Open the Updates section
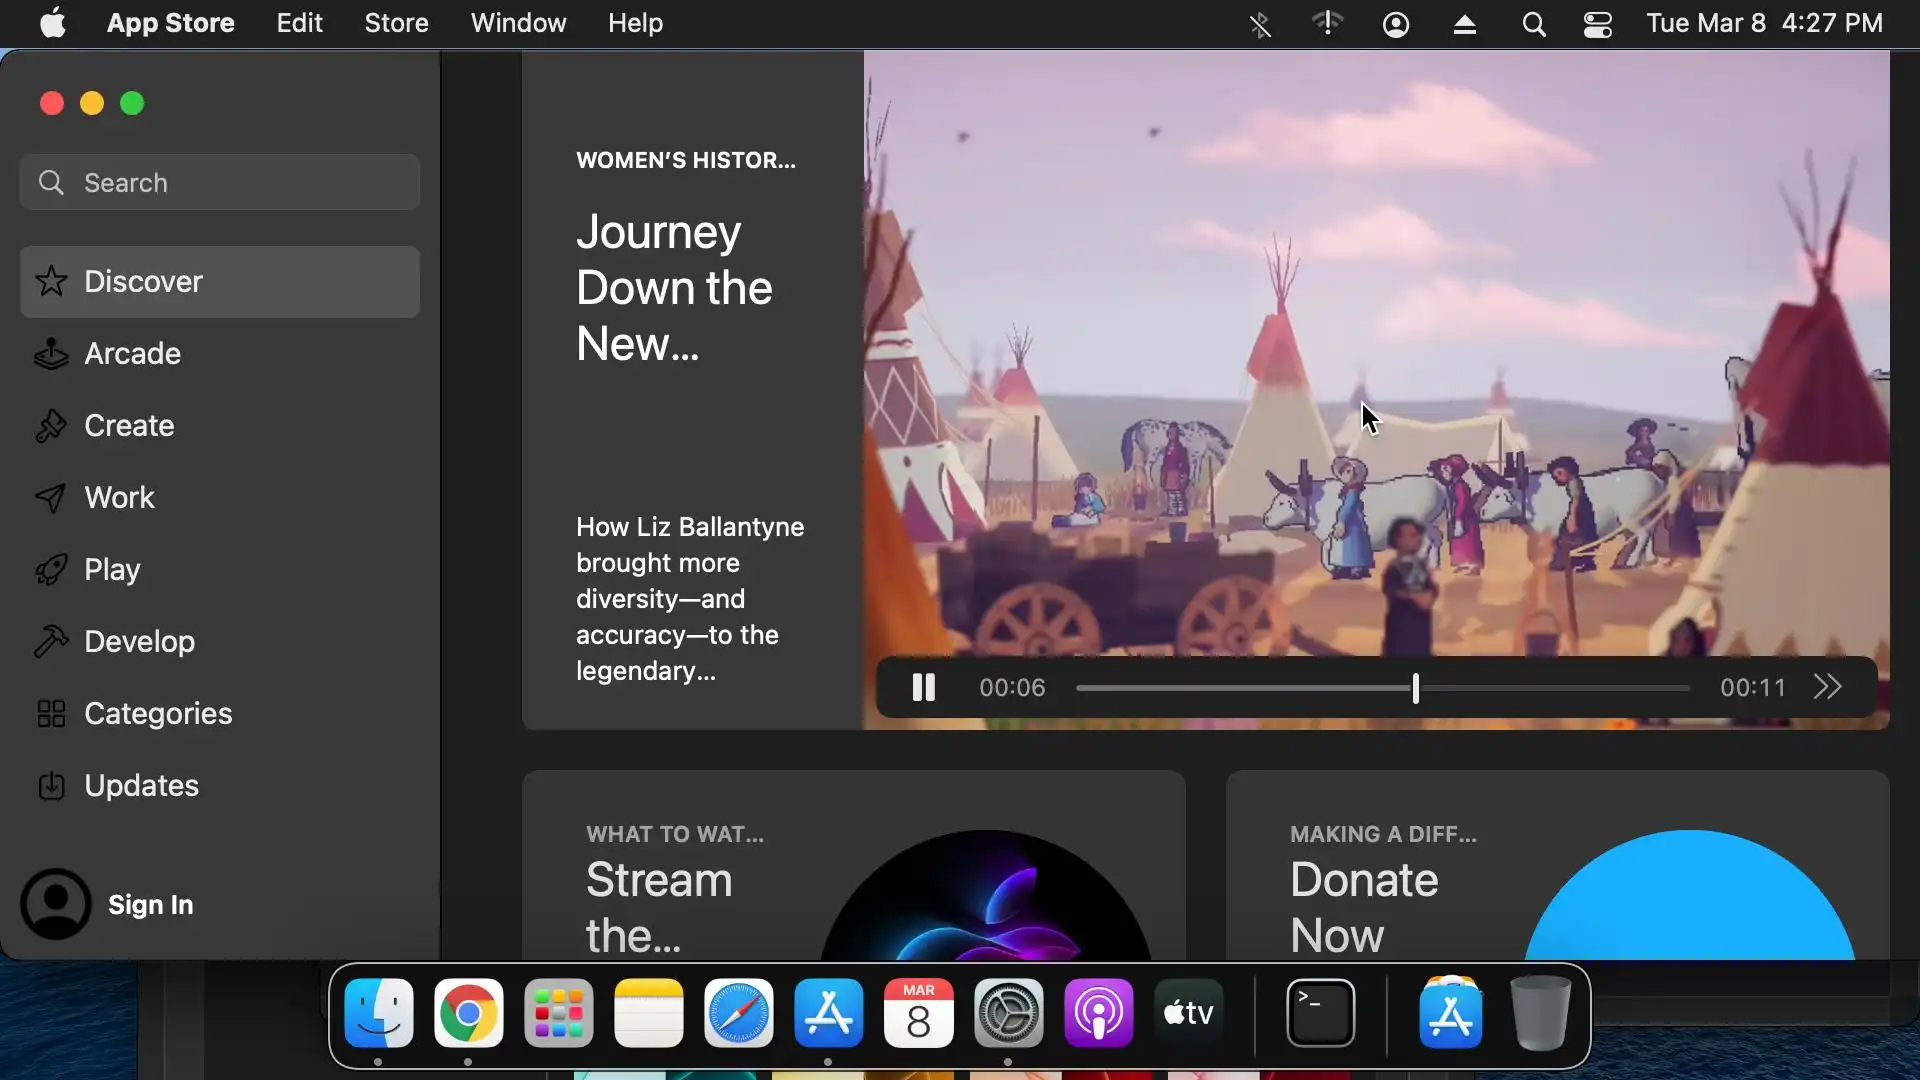1920x1080 pixels. 141,786
